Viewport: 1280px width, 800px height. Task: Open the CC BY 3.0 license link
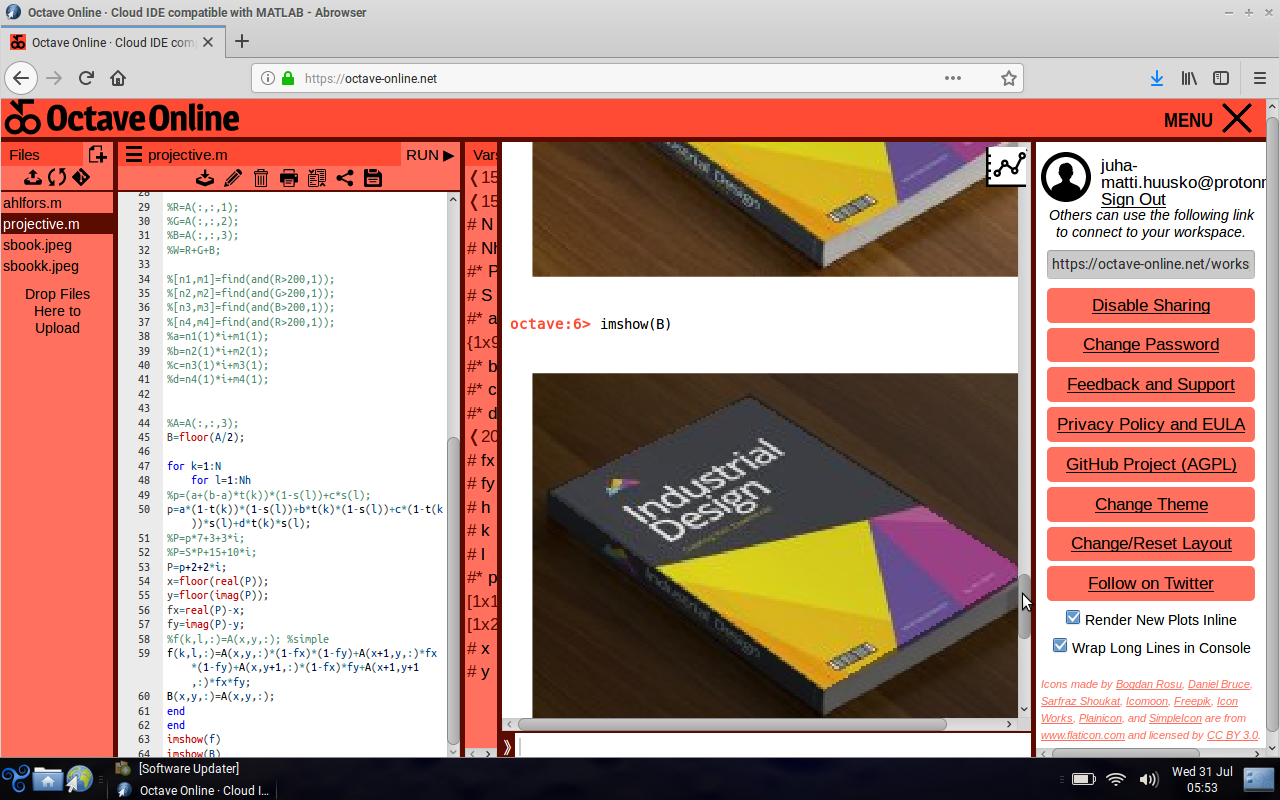point(1232,735)
